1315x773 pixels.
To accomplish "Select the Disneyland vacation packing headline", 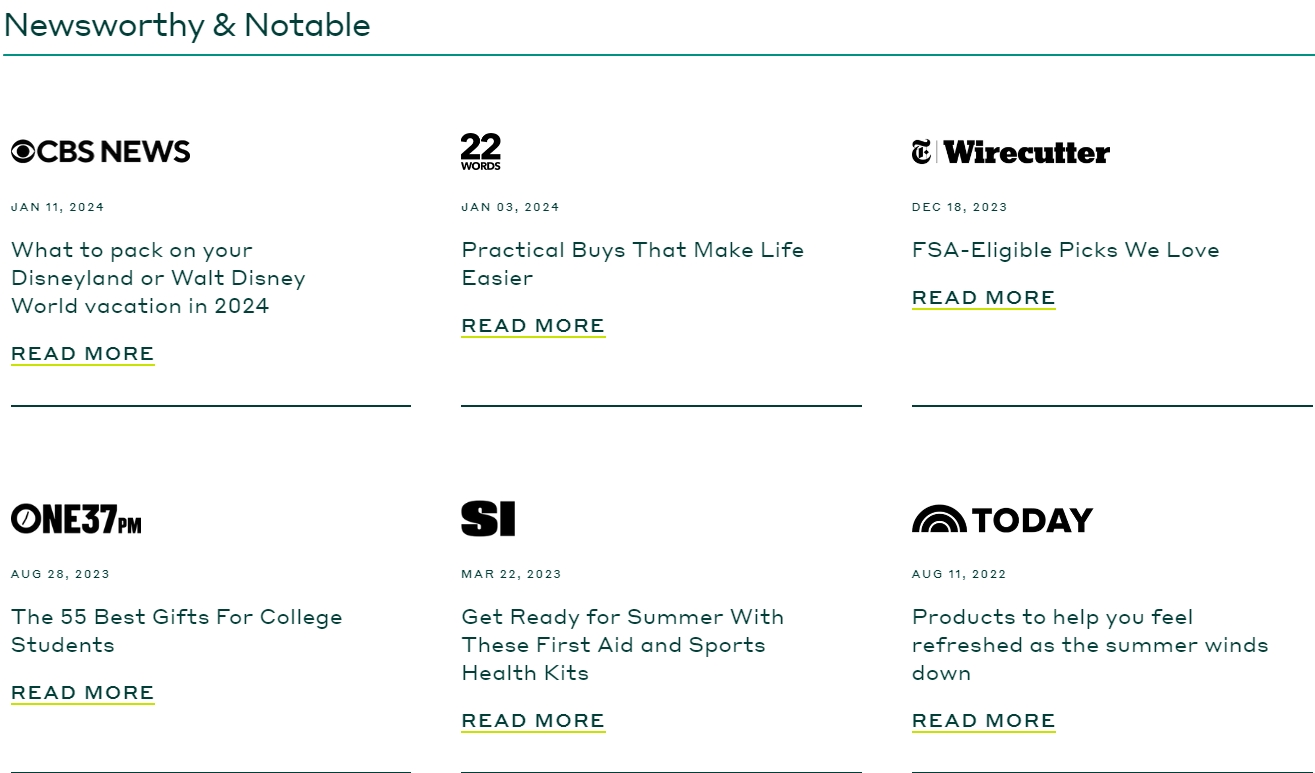I will point(158,278).
